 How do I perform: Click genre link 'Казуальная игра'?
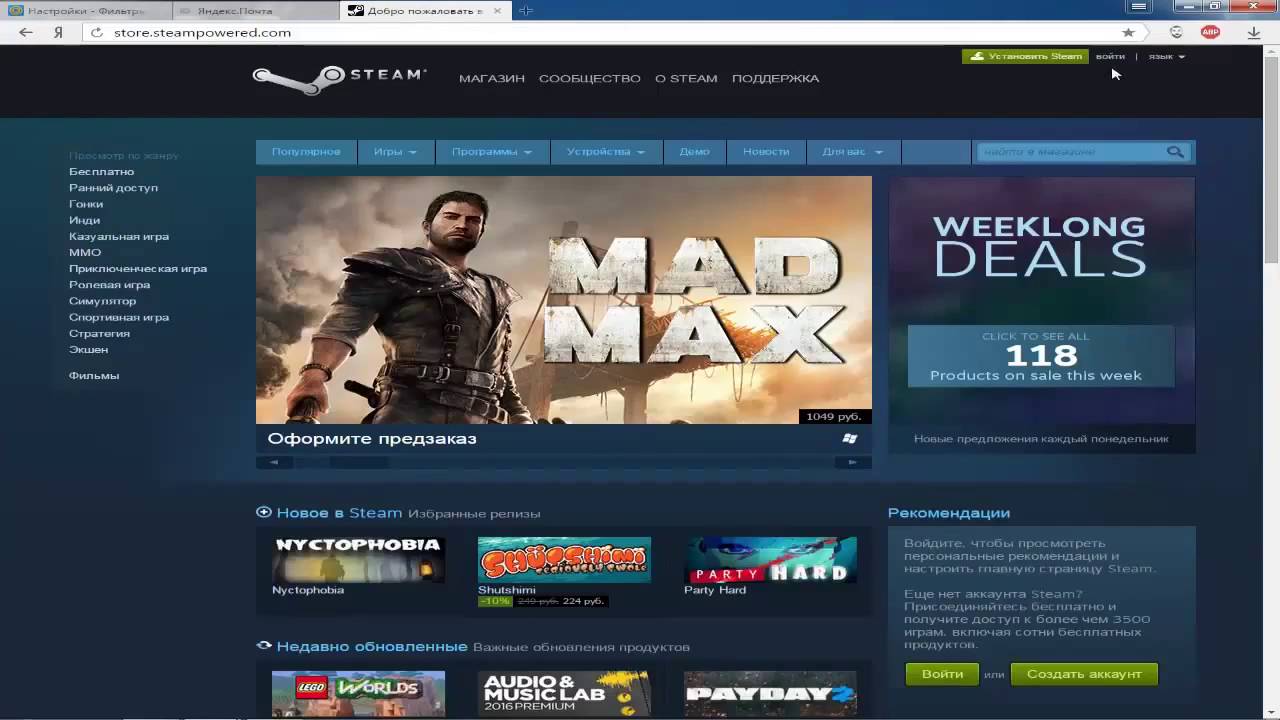coord(119,236)
